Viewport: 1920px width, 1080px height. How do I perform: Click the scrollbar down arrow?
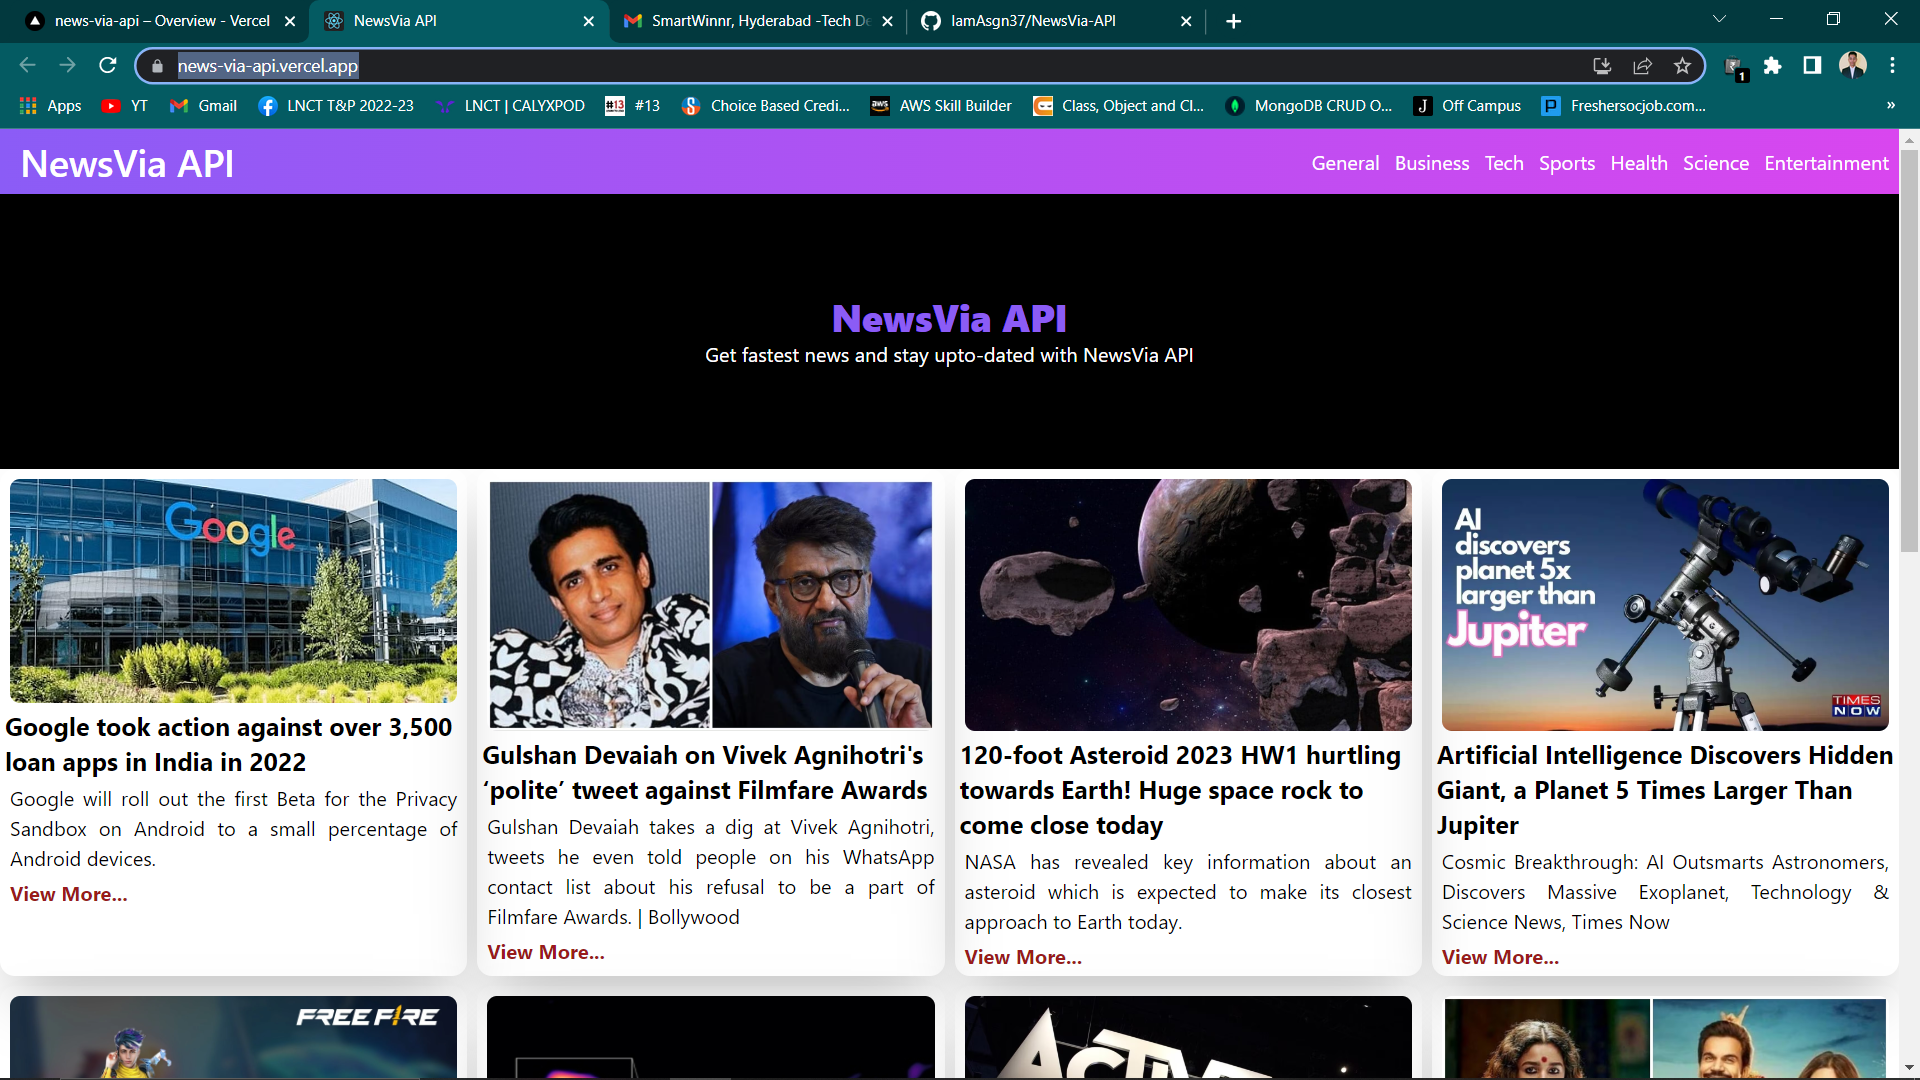tap(1909, 1068)
